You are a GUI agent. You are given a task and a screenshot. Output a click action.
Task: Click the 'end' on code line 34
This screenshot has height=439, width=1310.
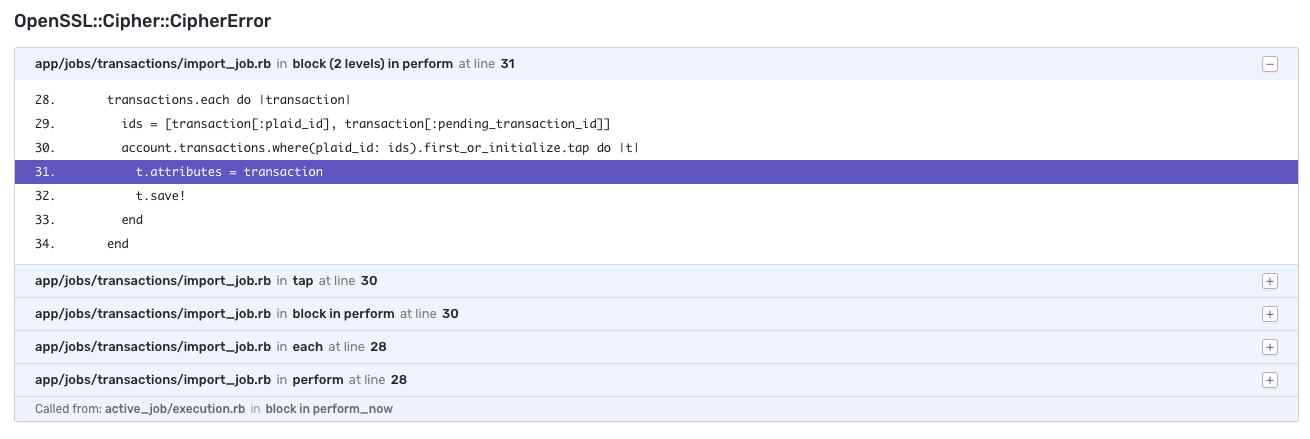(x=118, y=244)
